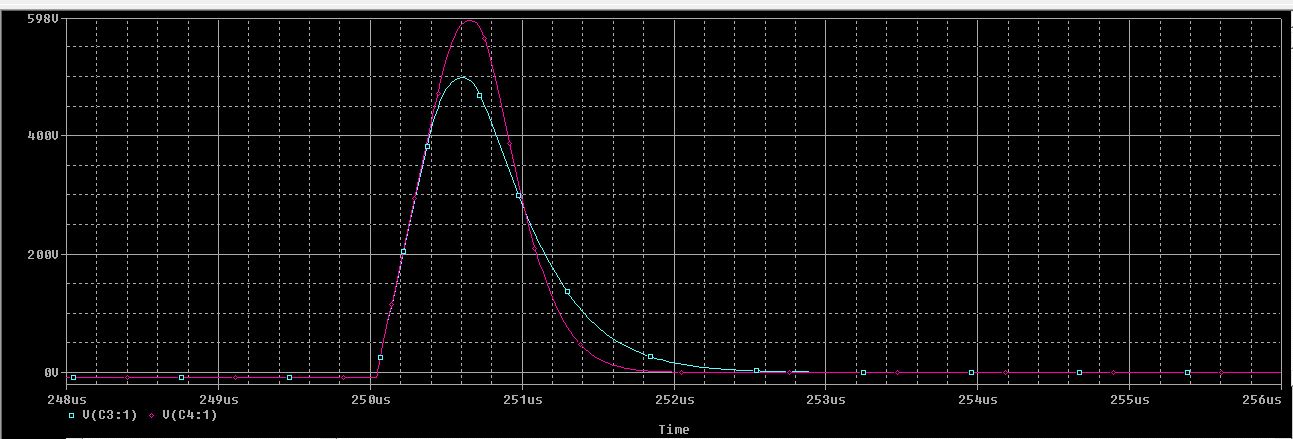Click the 251us x-axis label
Screen dimensions: 1293x439
[x=523, y=400]
